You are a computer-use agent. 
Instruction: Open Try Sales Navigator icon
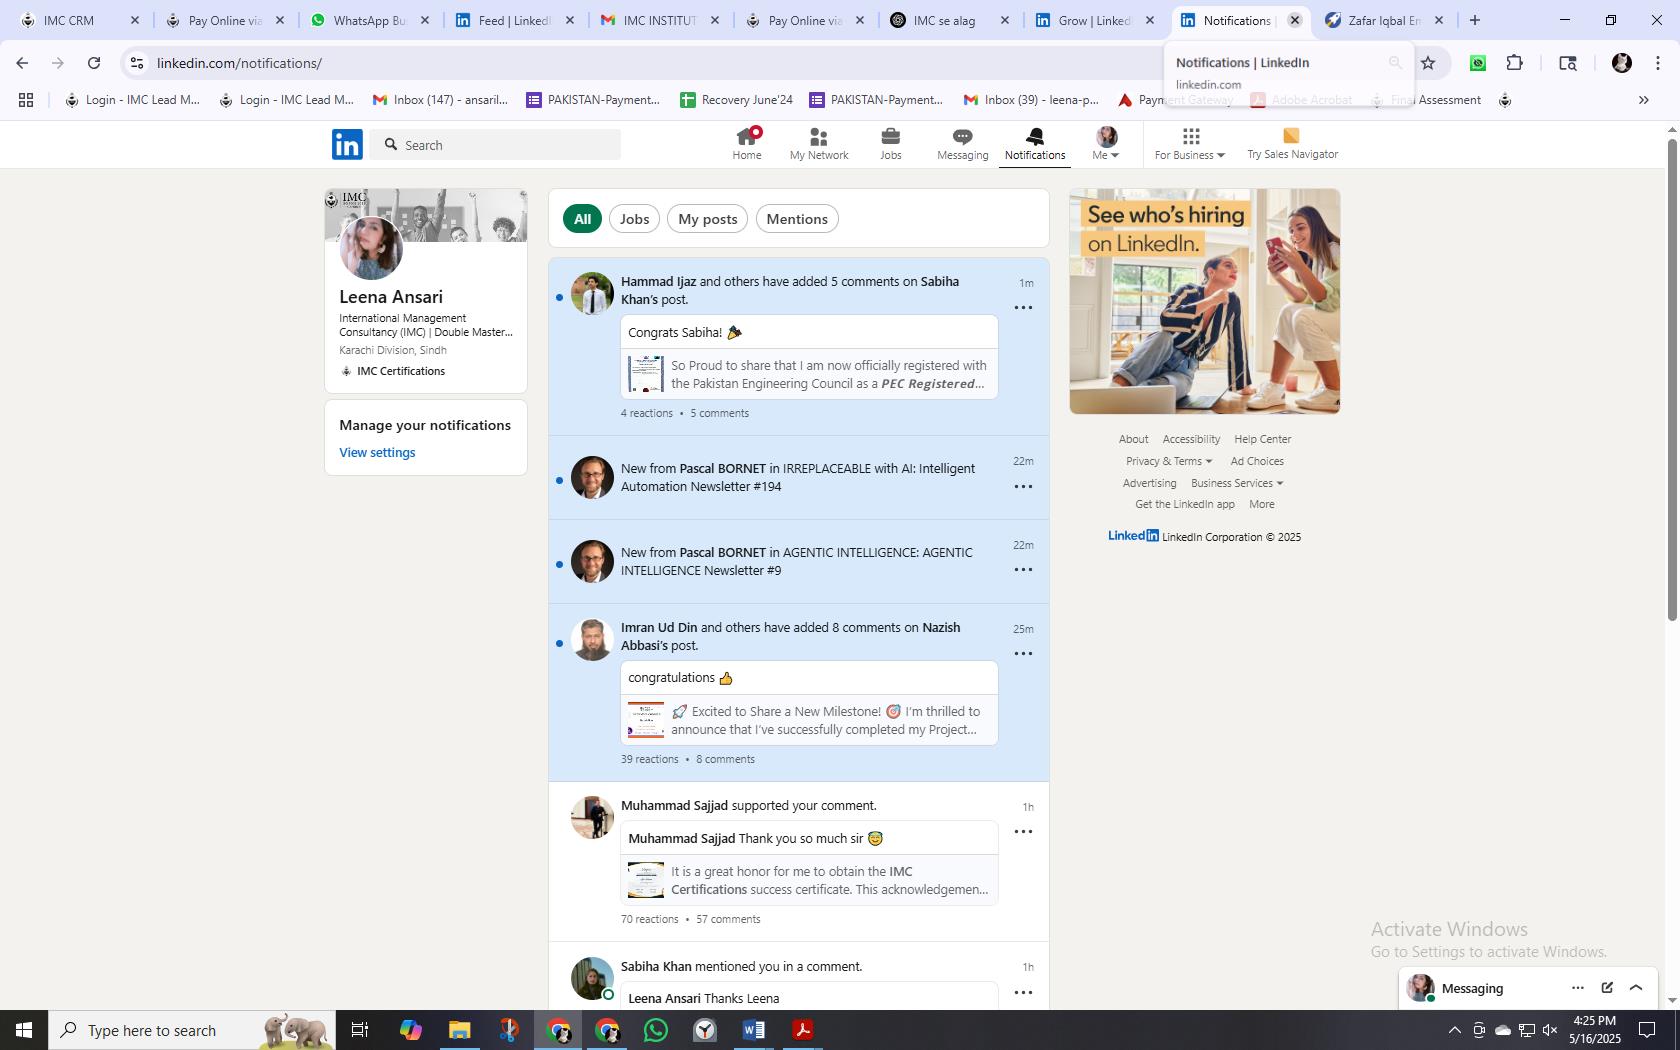(x=1292, y=144)
